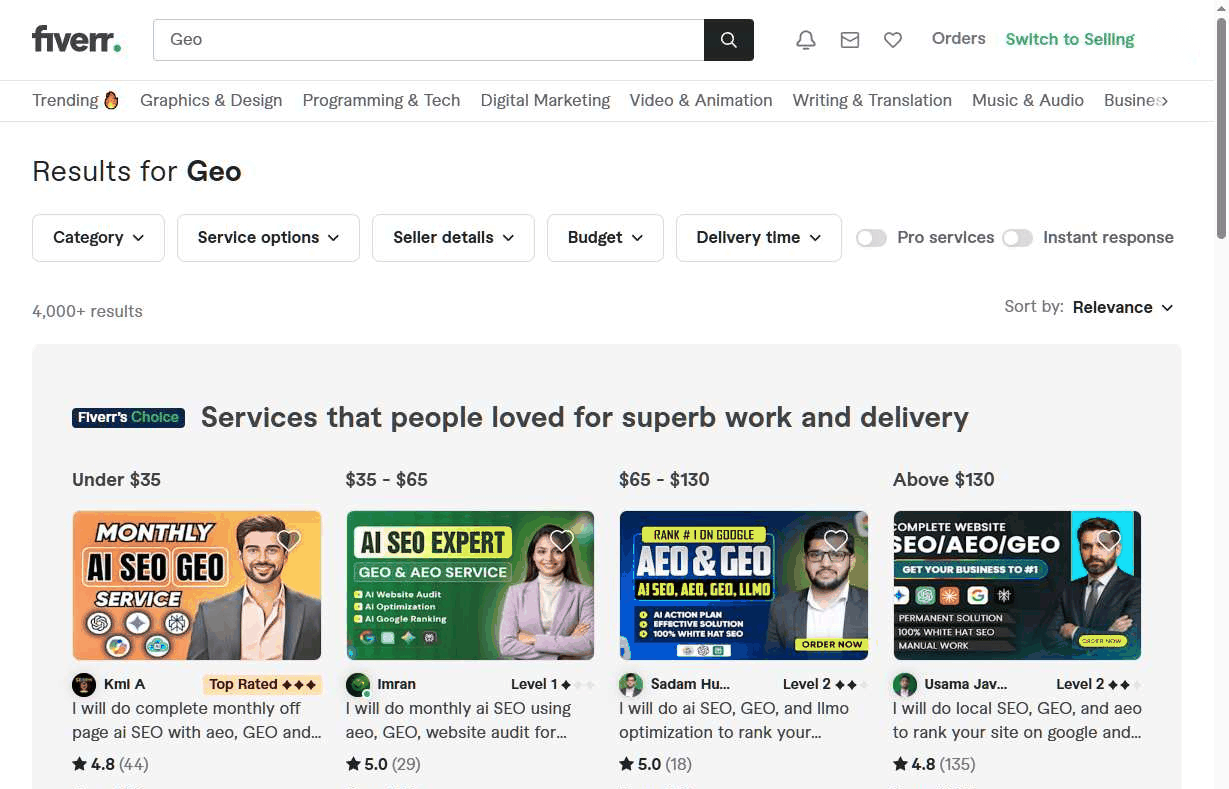This screenshot has height=789, width=1229.
Task: Expand the Service options filter
Action: [268, 238]
